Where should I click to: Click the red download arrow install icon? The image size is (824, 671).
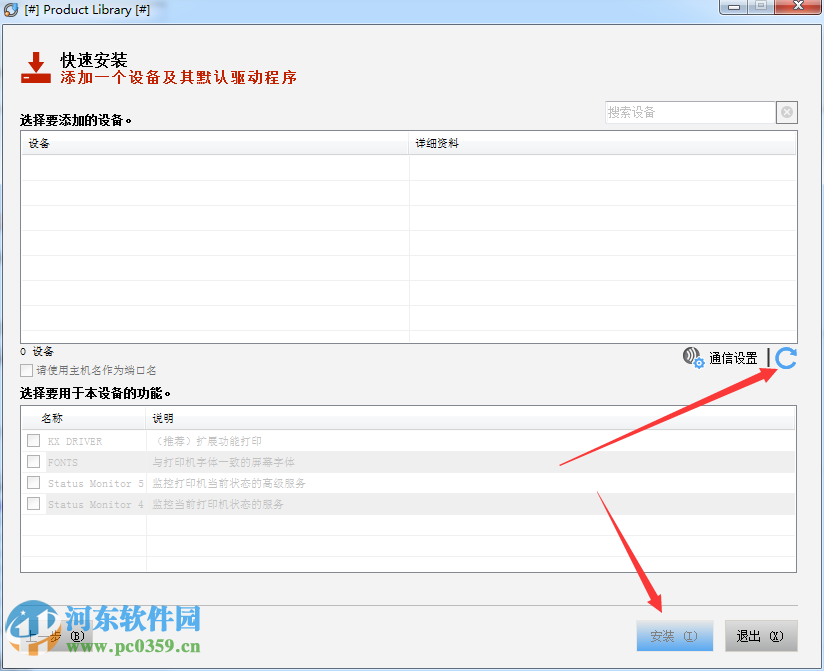36,67
